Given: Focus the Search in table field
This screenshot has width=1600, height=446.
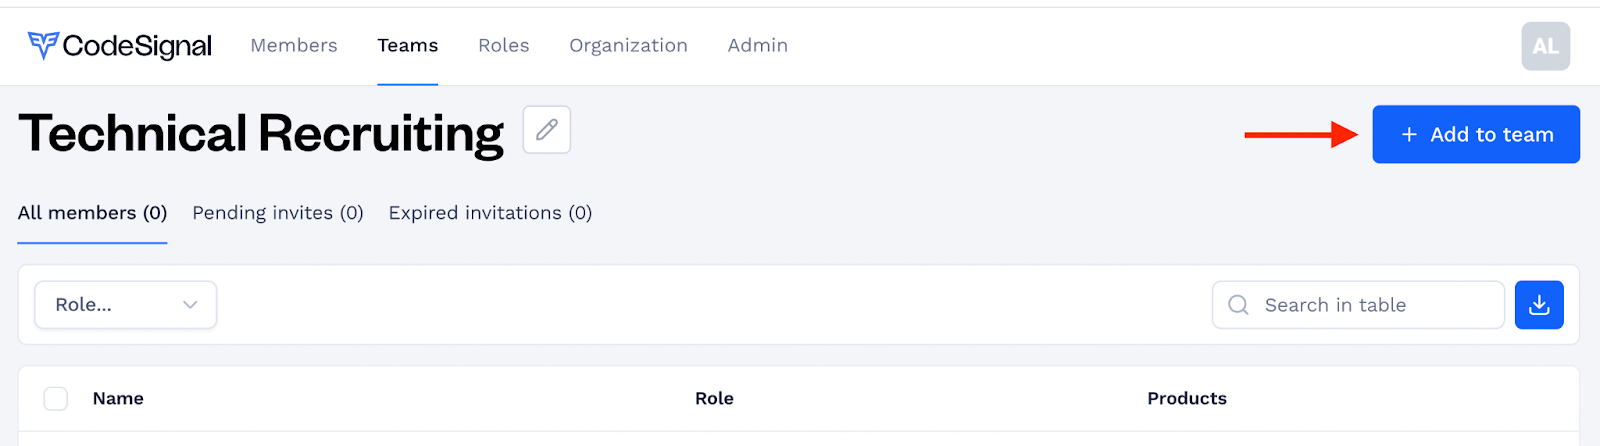Looking at the screenshot, I should tap(1358, 305).
